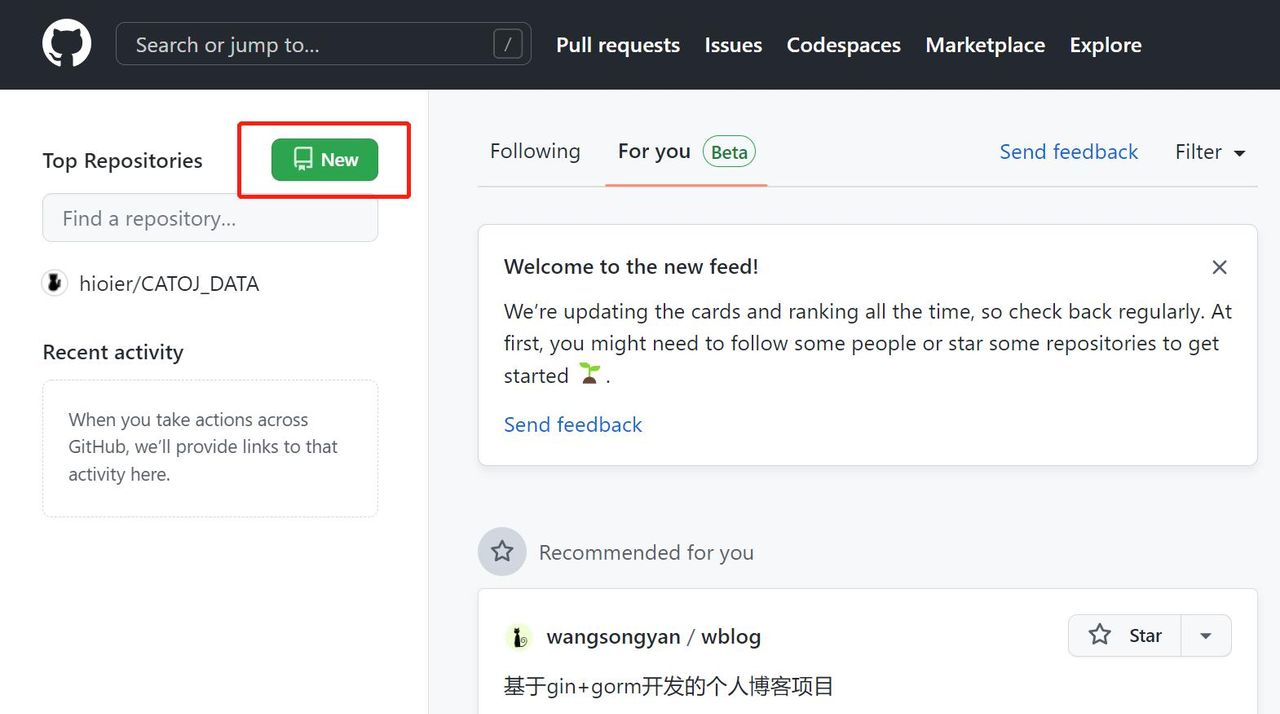Expand the Star button options arrow

(x=1205, y=635)
